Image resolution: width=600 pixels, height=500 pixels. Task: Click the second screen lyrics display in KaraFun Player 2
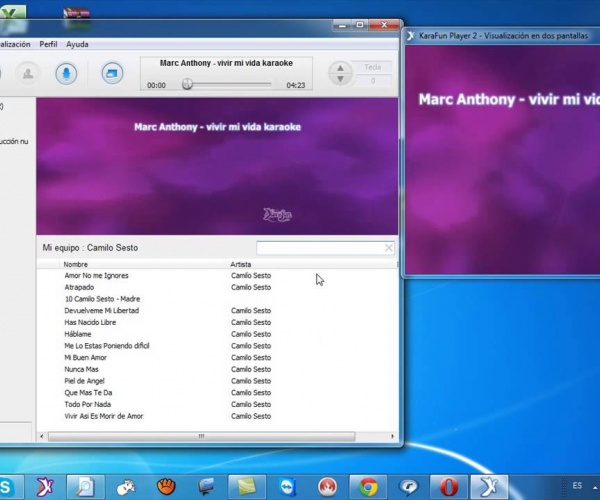pos(502,160)
